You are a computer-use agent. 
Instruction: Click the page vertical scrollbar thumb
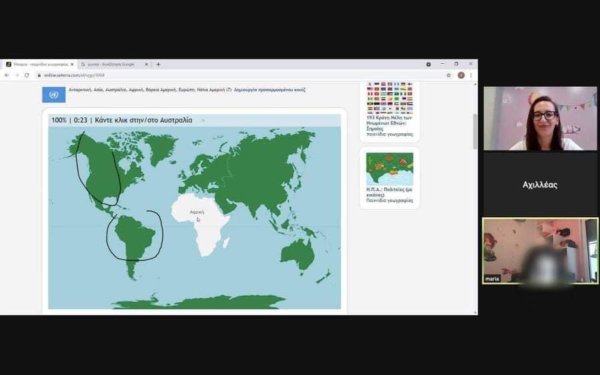point(475,131)
